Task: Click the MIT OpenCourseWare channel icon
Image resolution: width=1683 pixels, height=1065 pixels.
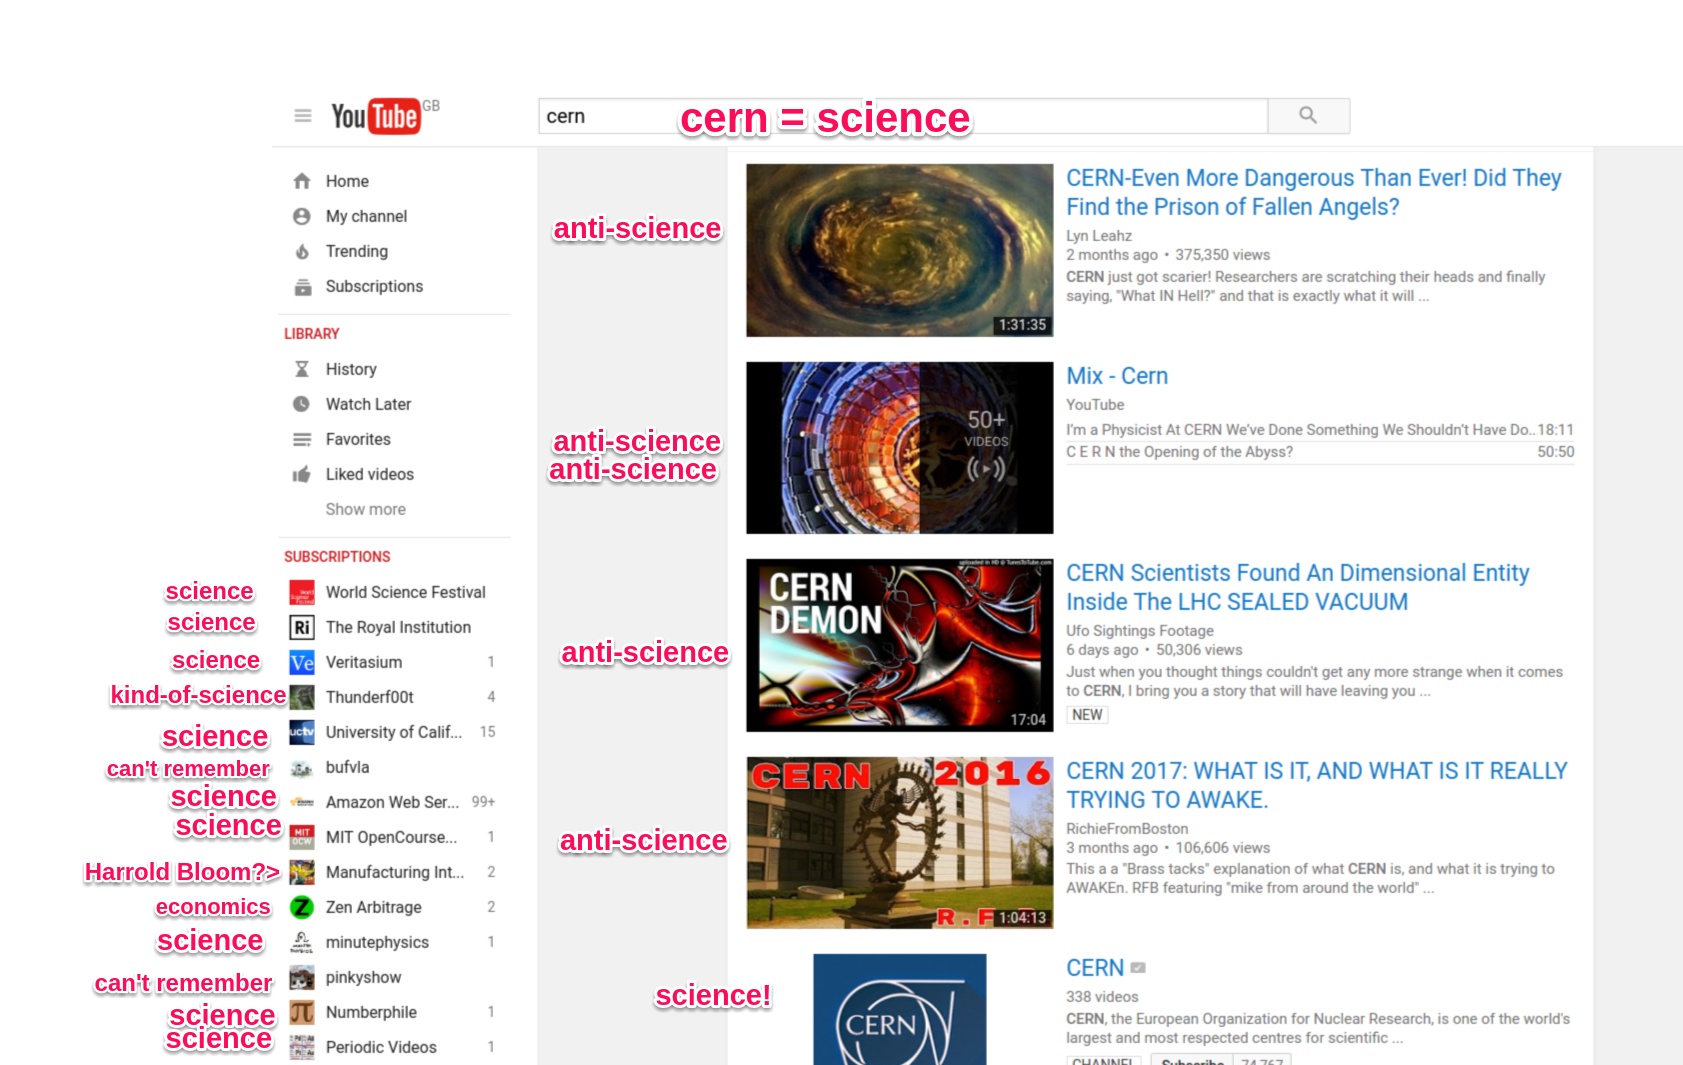Action: [302, 837]
